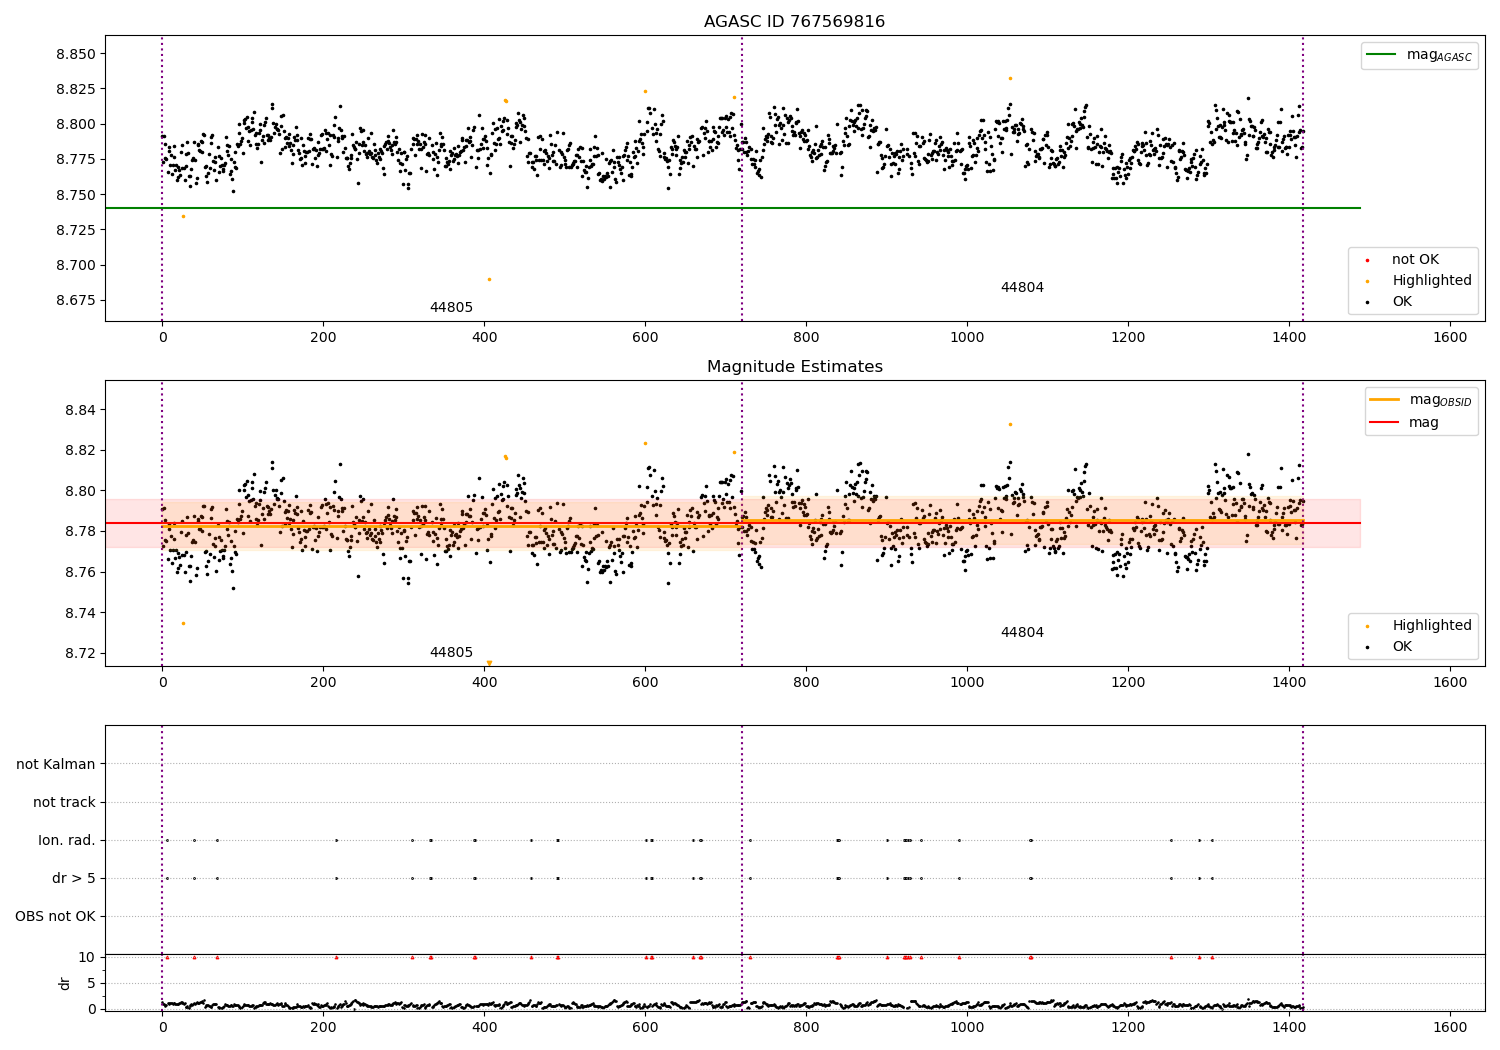Screen dimensions: 1500x1050
Task: Click '44805' label in Magnitude Estimates plot
Action: [451, 653]
